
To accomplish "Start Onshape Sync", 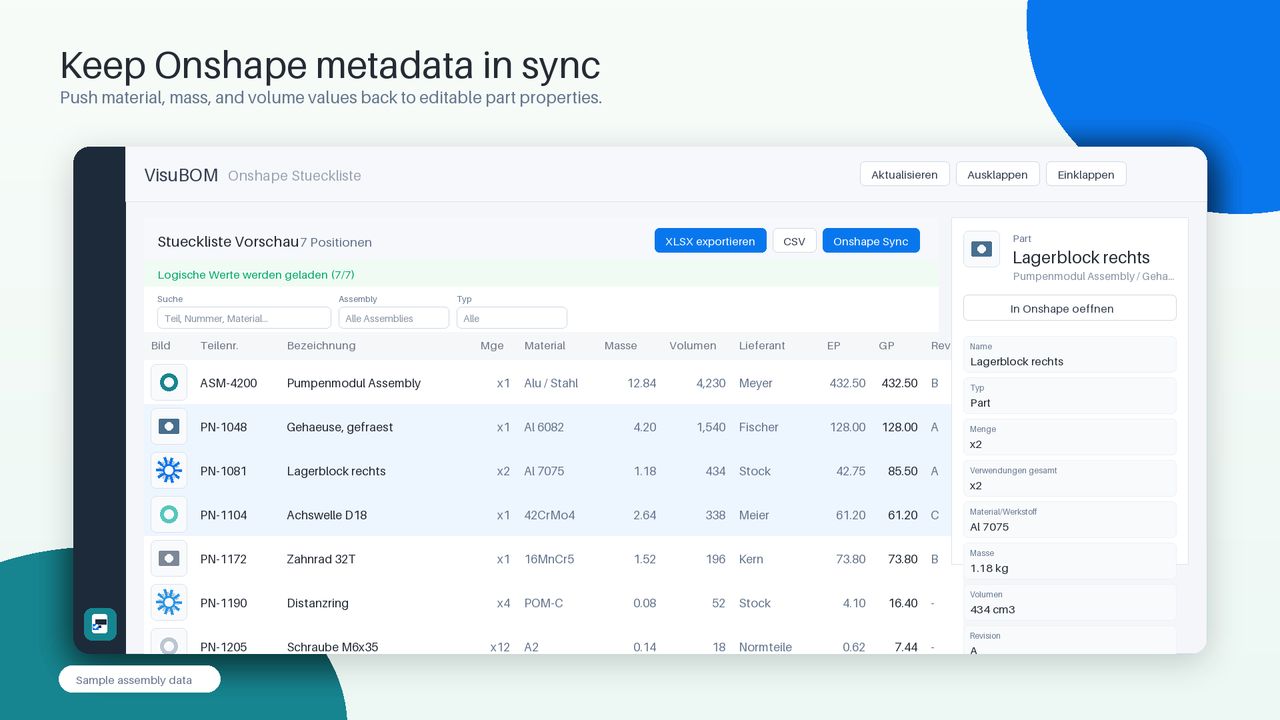I will (871, 241).
